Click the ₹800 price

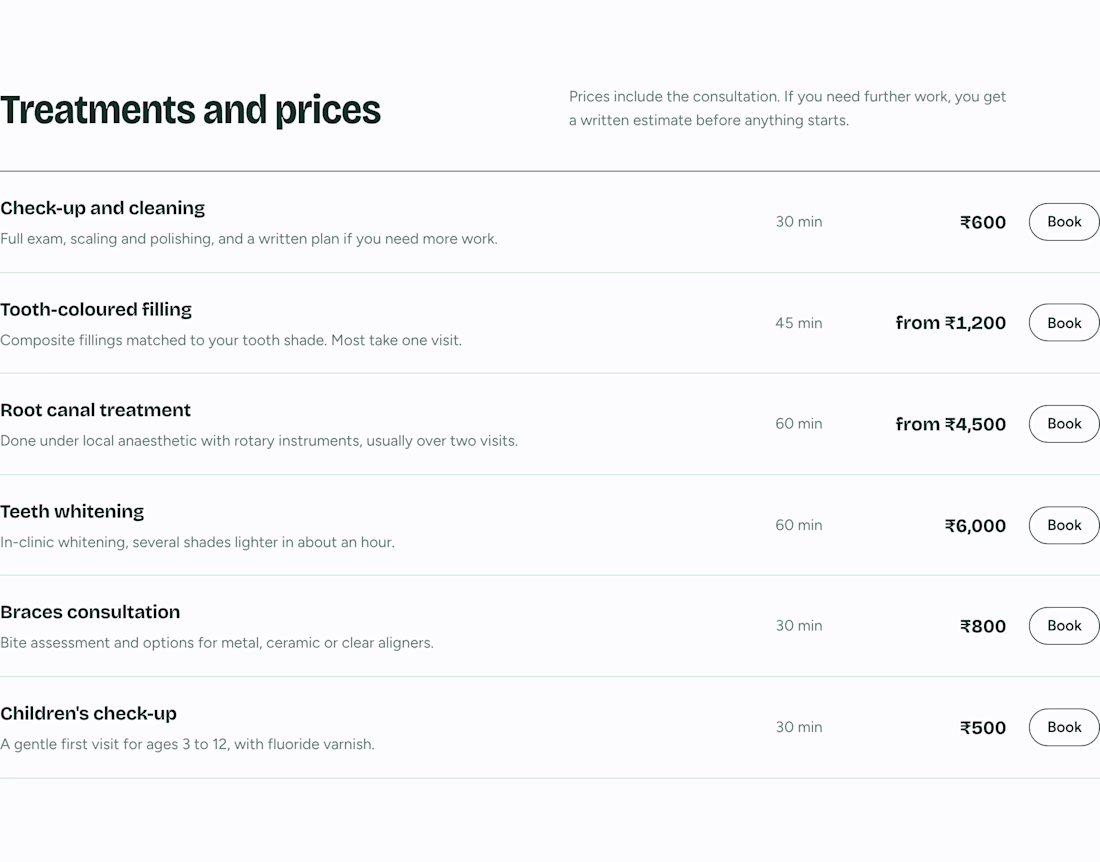[983, 626]
